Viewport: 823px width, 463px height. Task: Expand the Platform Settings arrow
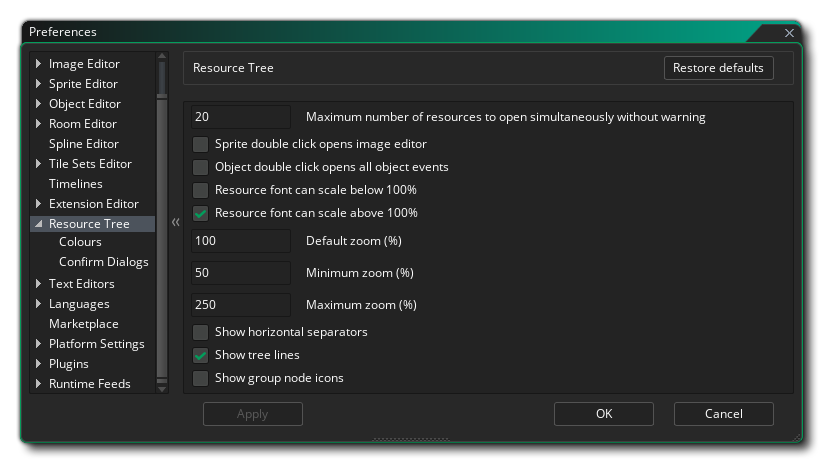[39, 344]
